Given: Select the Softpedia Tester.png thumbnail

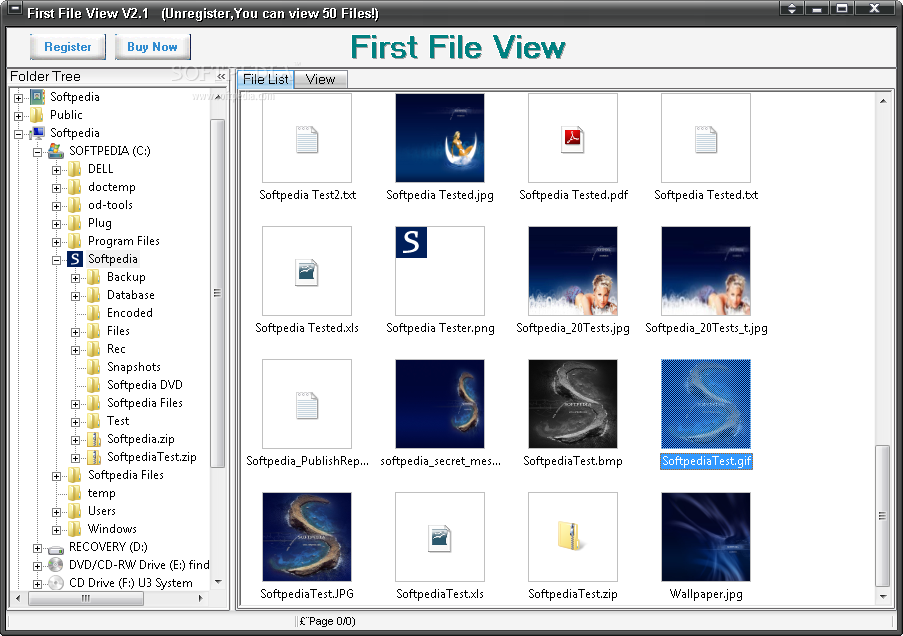Looking at the screenshot, I should click(440, 271).
